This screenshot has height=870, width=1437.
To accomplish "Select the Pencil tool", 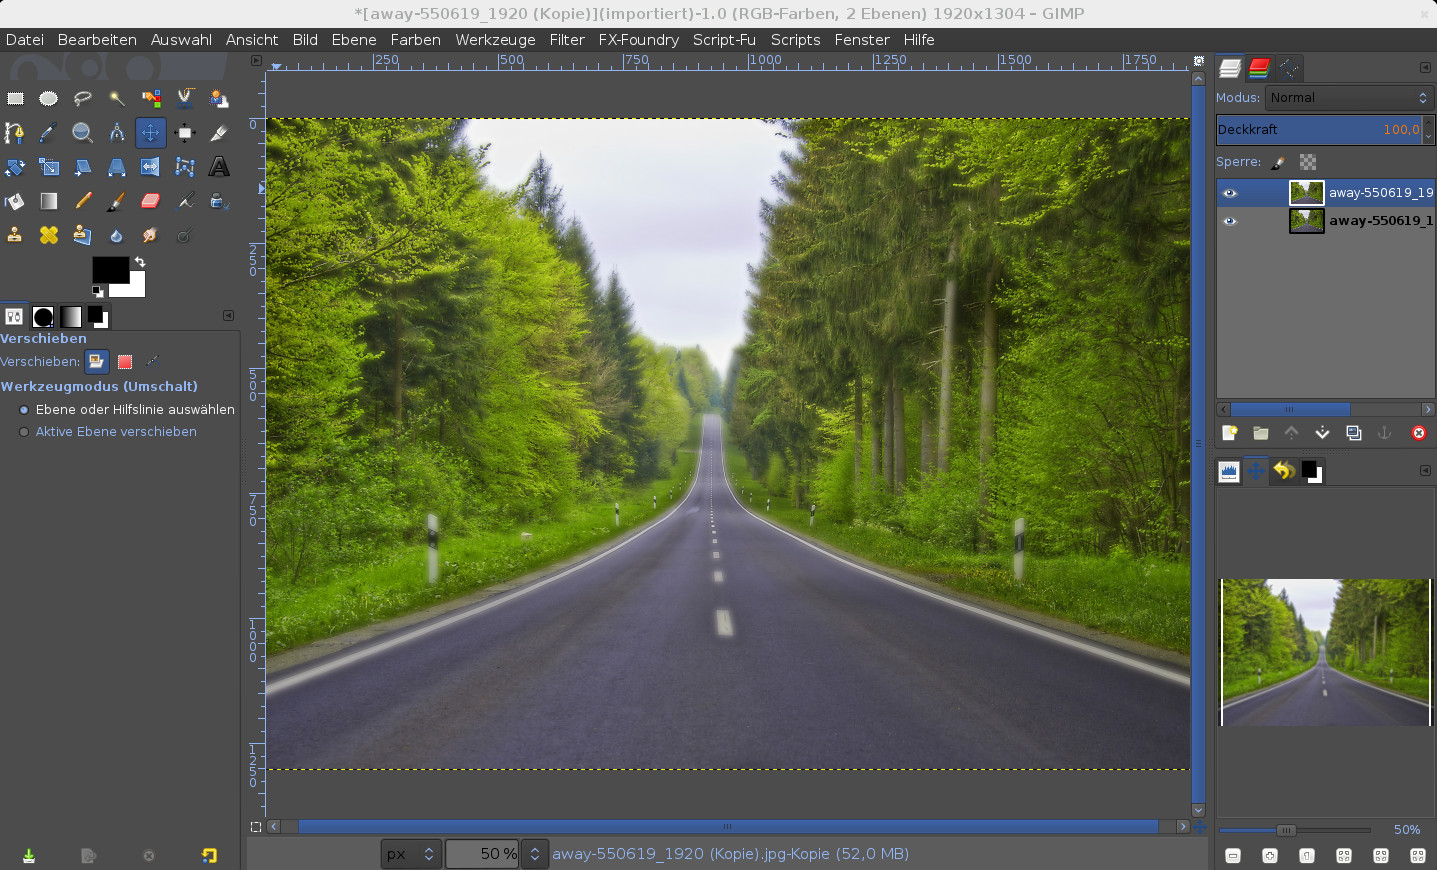I will pos(83,201).
